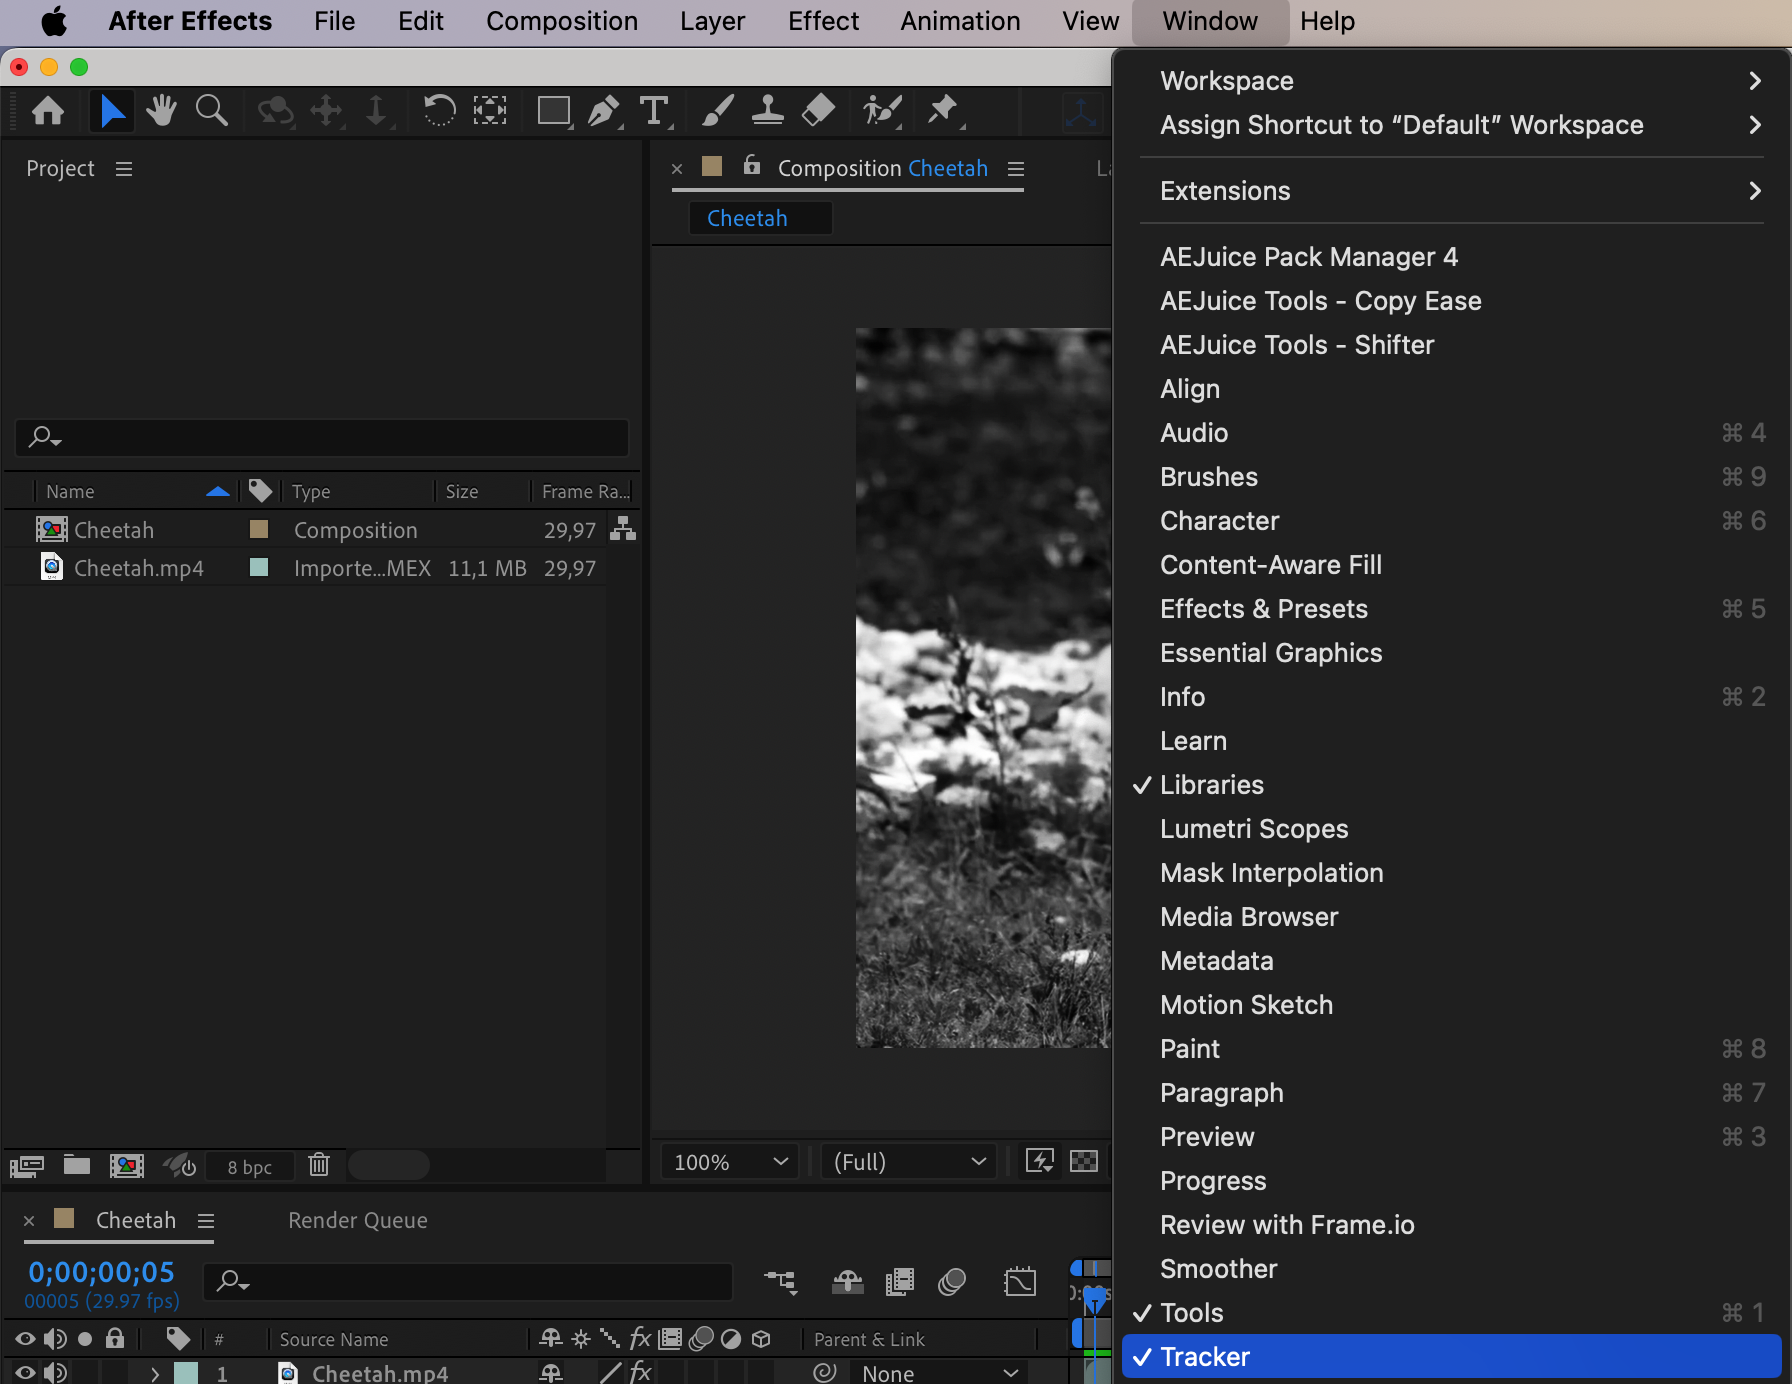The image size is (1792, 1384).
Task: Toggle the Tracker panel off
Action: click(1204, 1357)
